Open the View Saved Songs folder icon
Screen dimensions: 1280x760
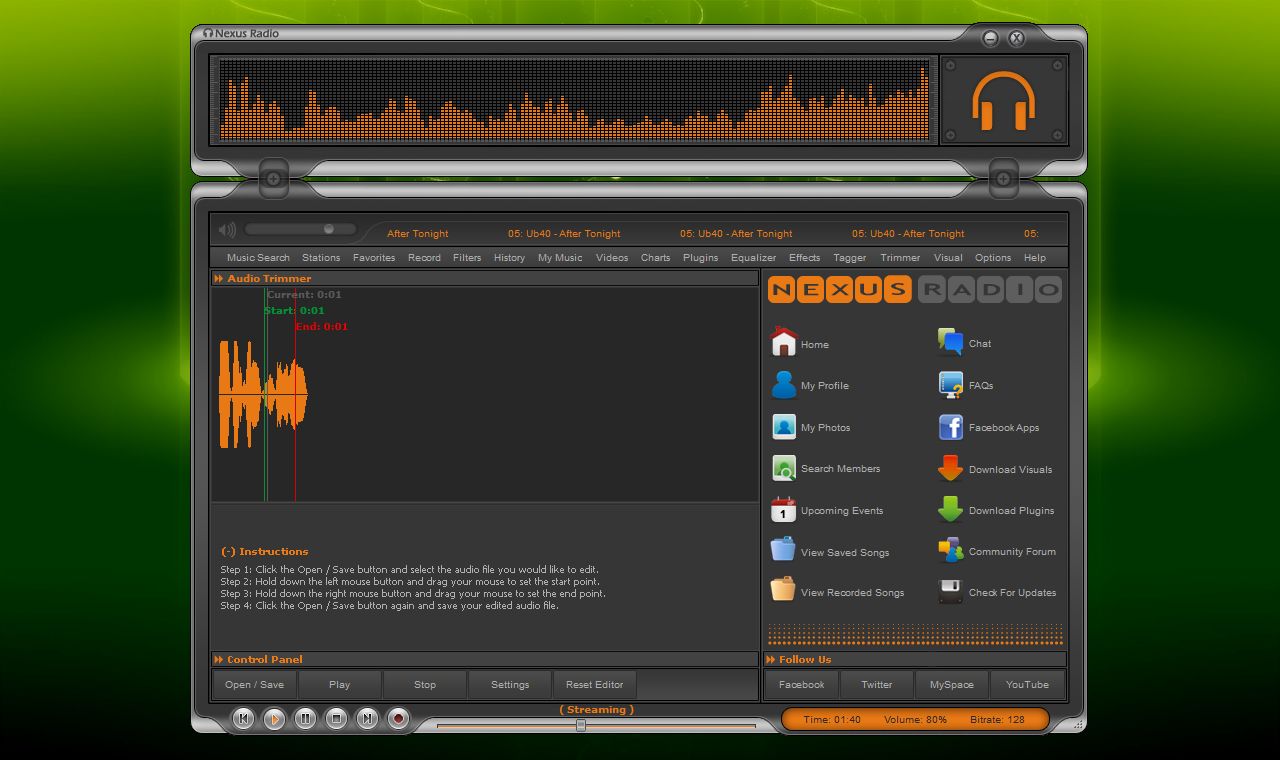tap(784, 550)
